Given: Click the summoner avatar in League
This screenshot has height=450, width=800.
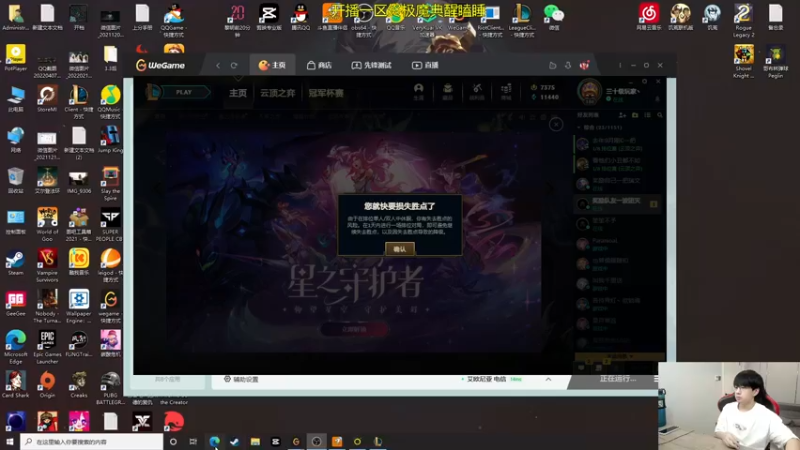Looking at the screenshot, I should click(x=589, y=92).
